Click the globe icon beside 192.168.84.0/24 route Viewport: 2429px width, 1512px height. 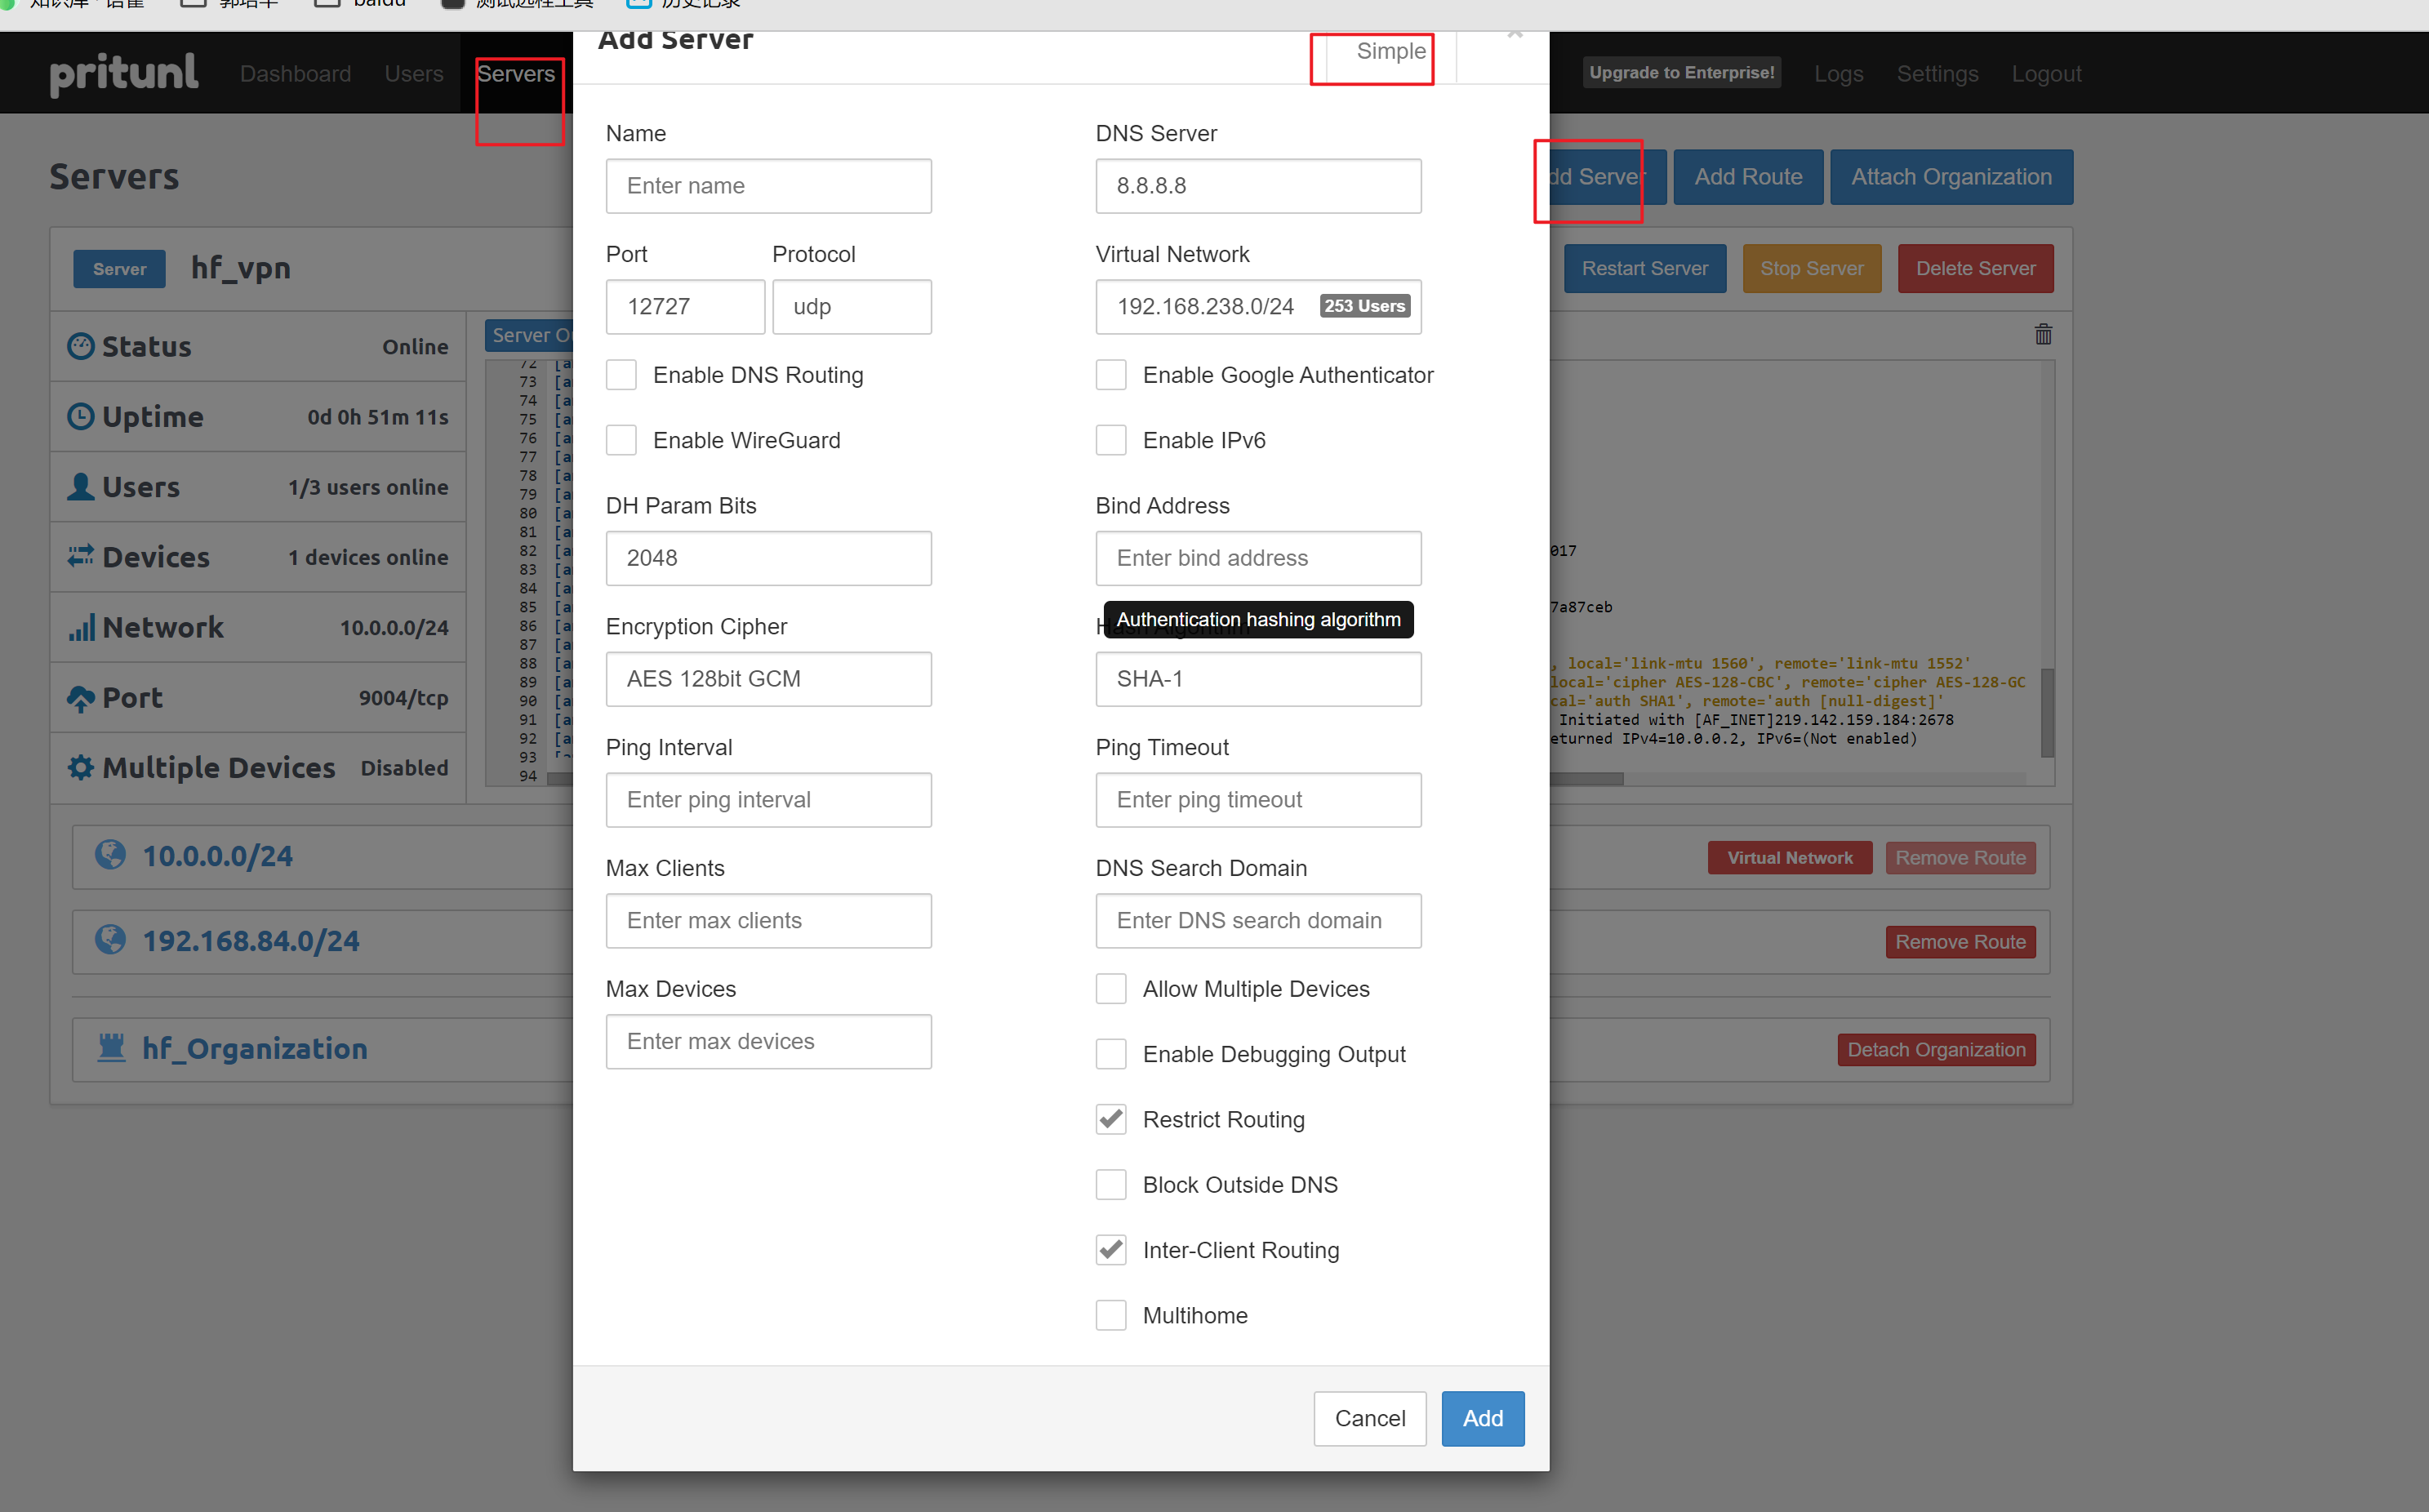click(x=110, y=940)
